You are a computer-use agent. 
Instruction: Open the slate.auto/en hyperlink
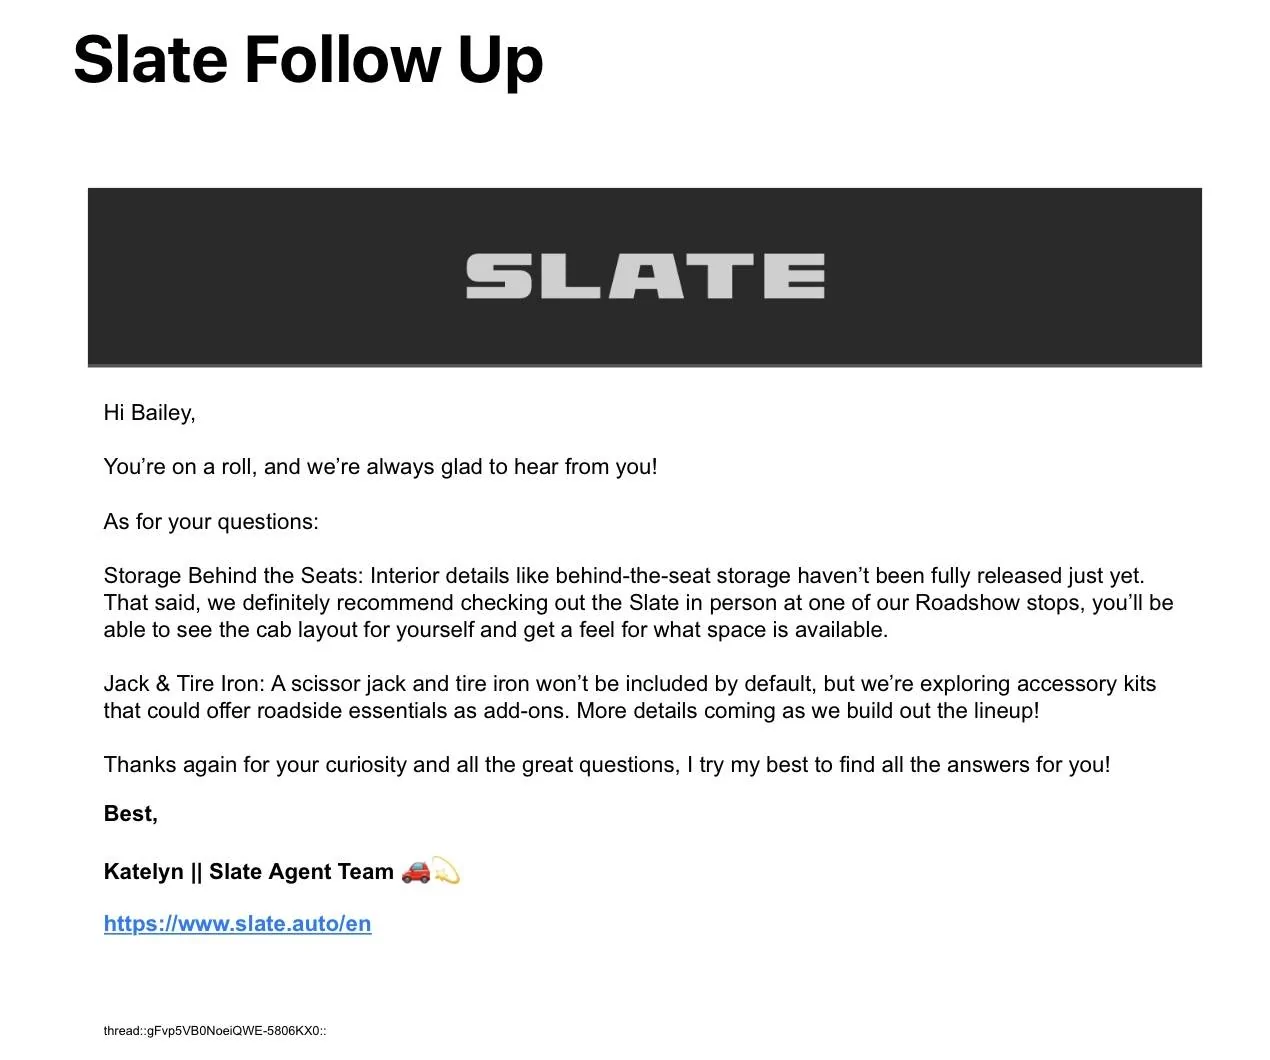click(x=237, y=924)
